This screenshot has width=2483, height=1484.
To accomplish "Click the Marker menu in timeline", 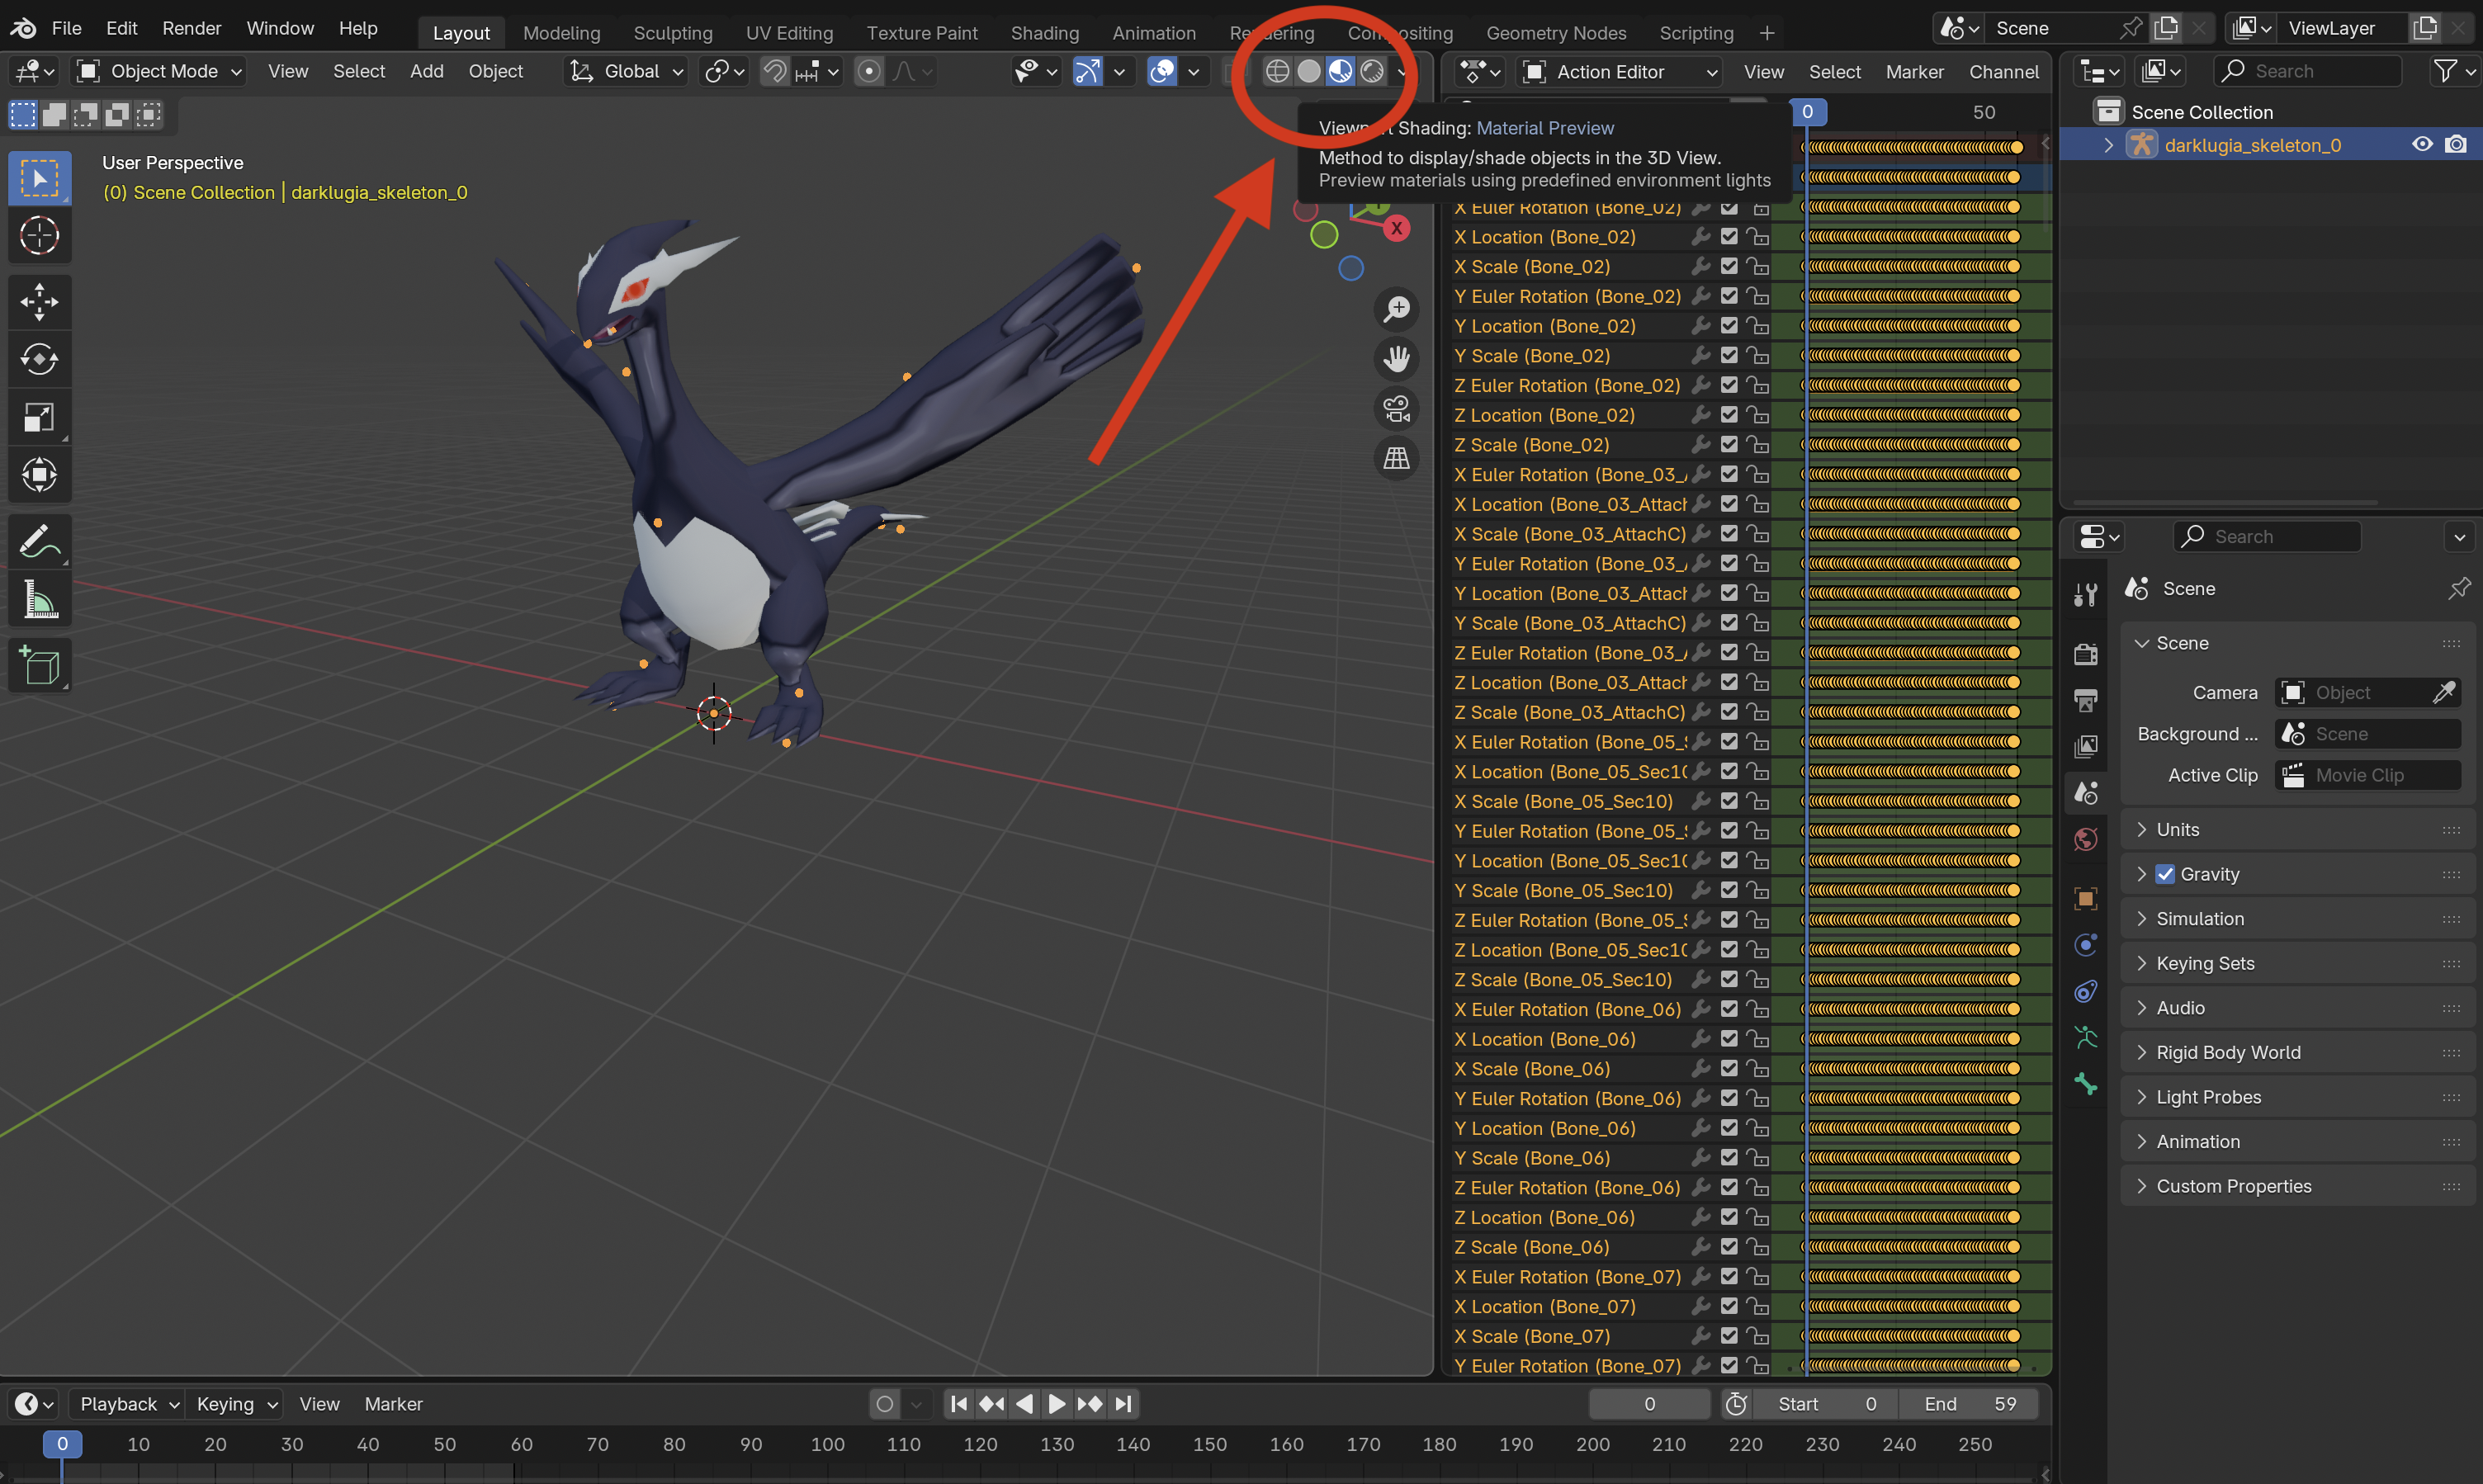I will tap(393, 1404).
